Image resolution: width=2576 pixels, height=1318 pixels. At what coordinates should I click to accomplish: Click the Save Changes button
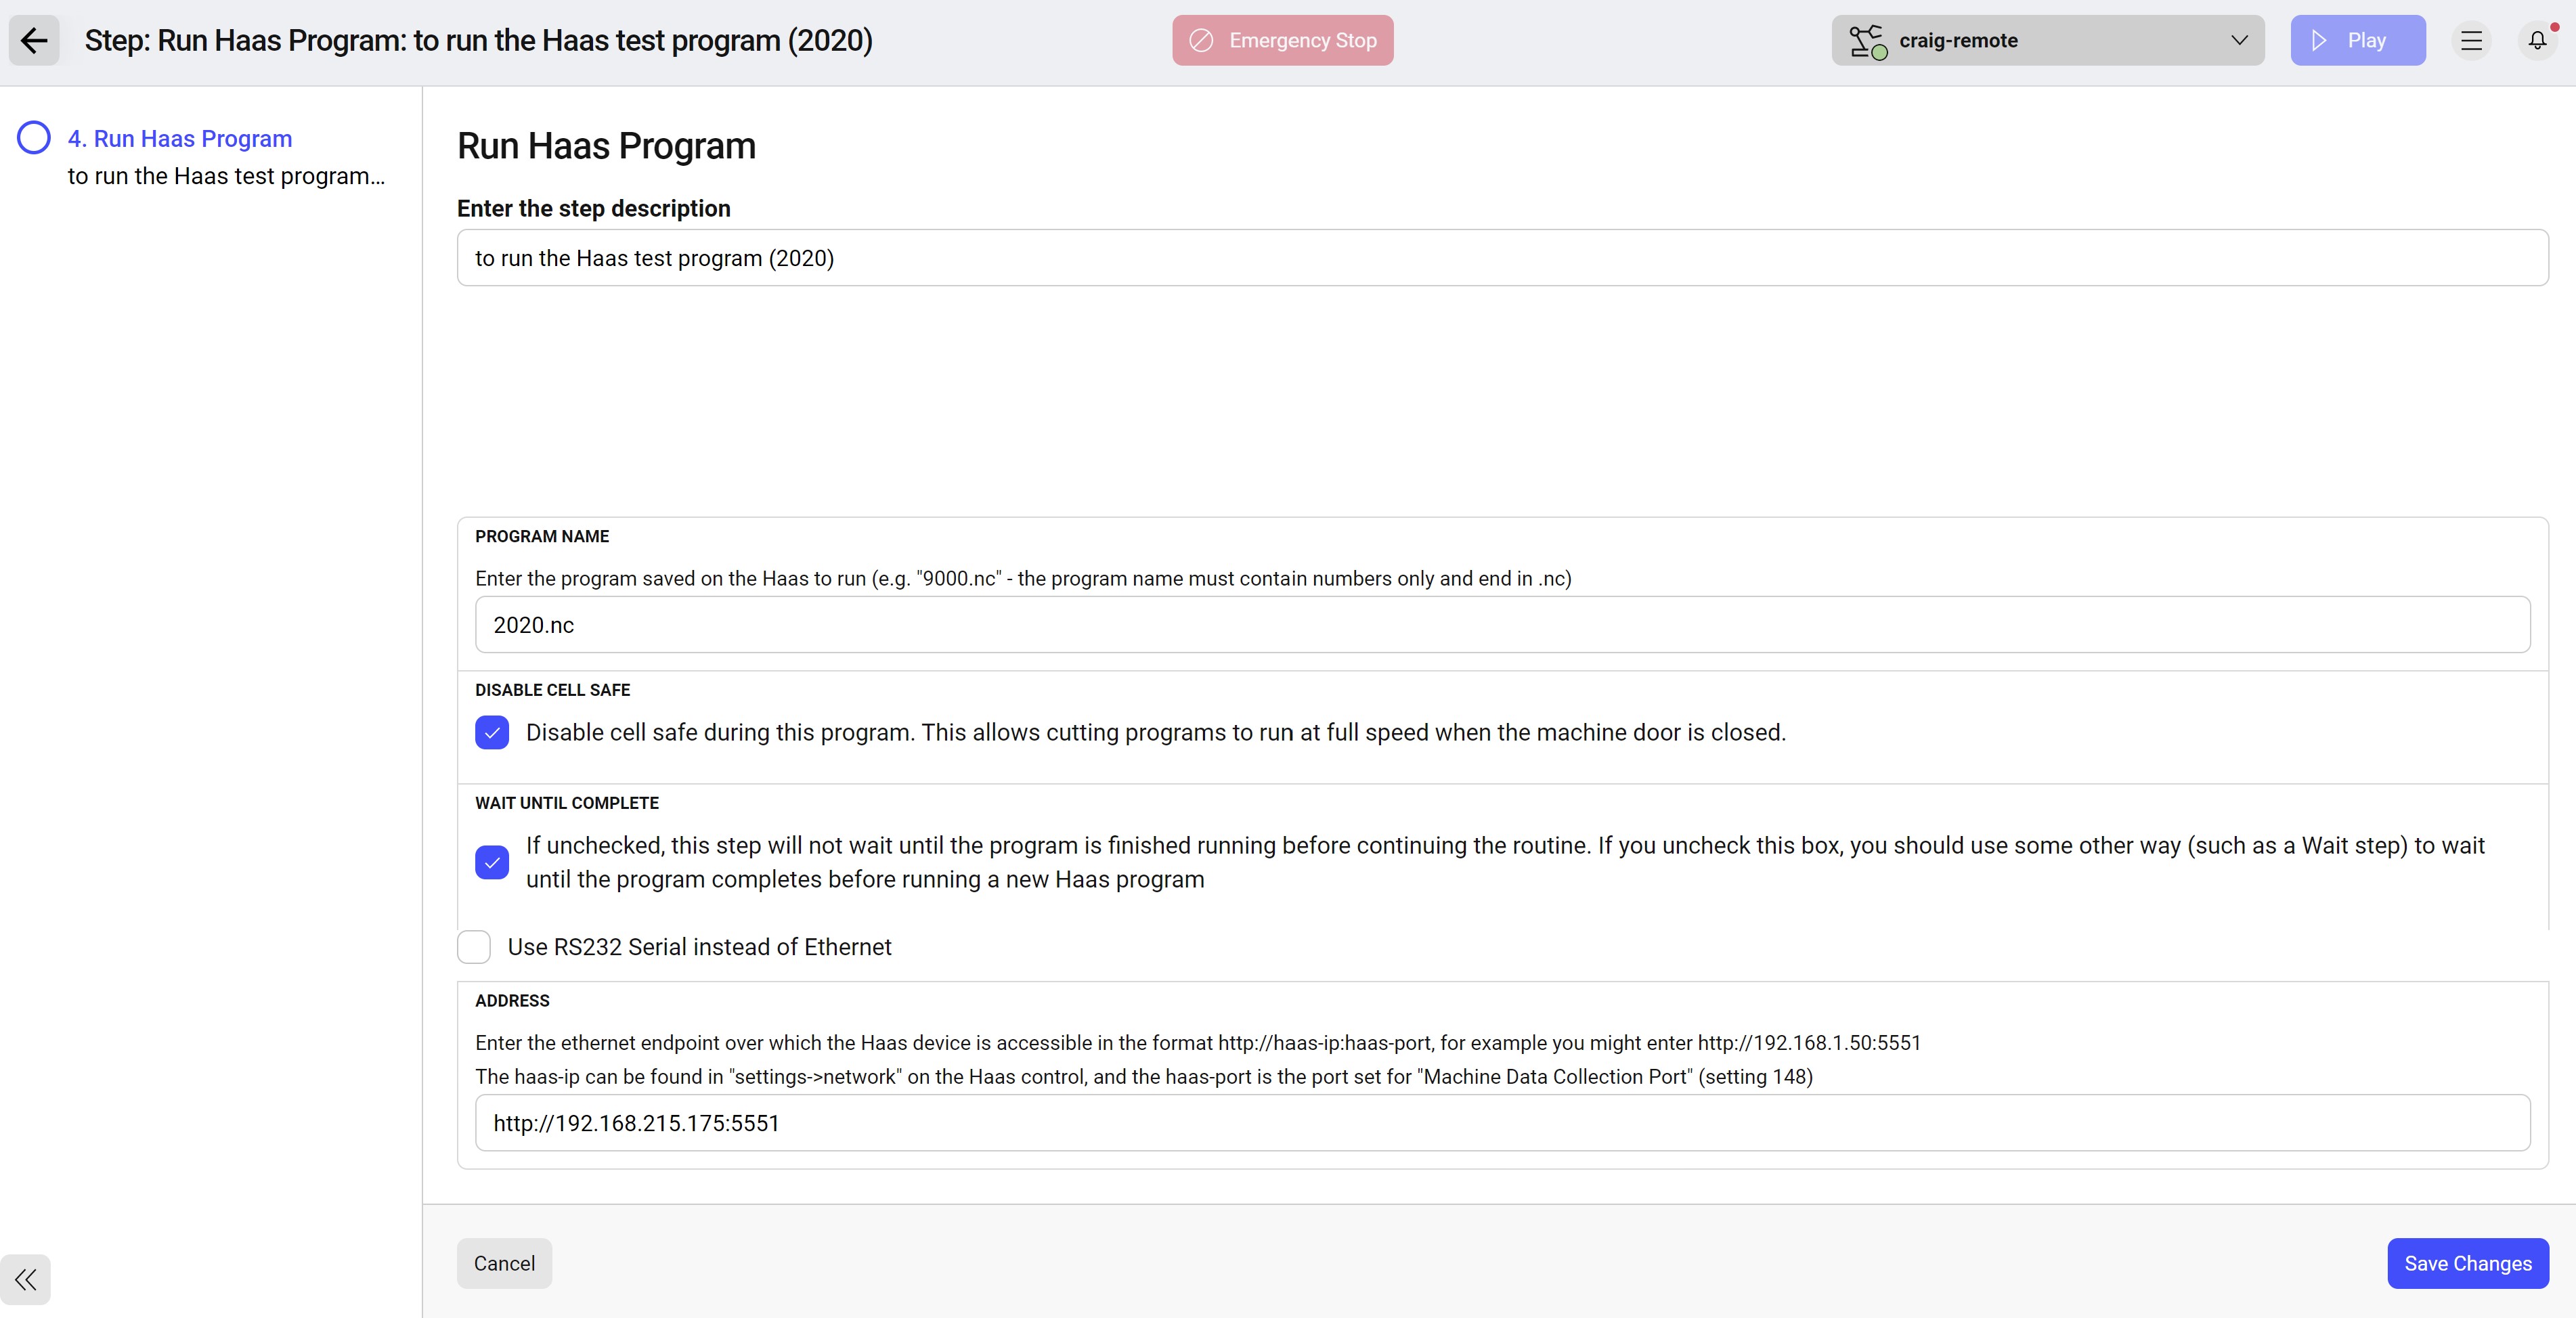[x=2467, y=1263]
